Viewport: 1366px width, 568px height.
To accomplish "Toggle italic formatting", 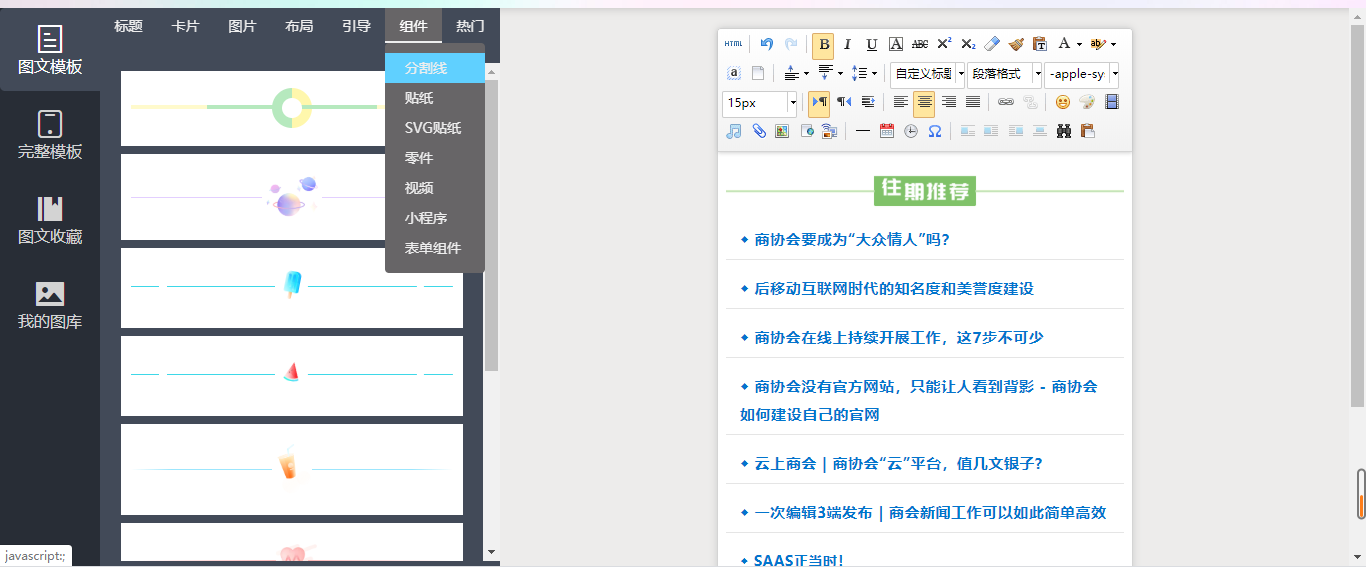I will point(848,44).
